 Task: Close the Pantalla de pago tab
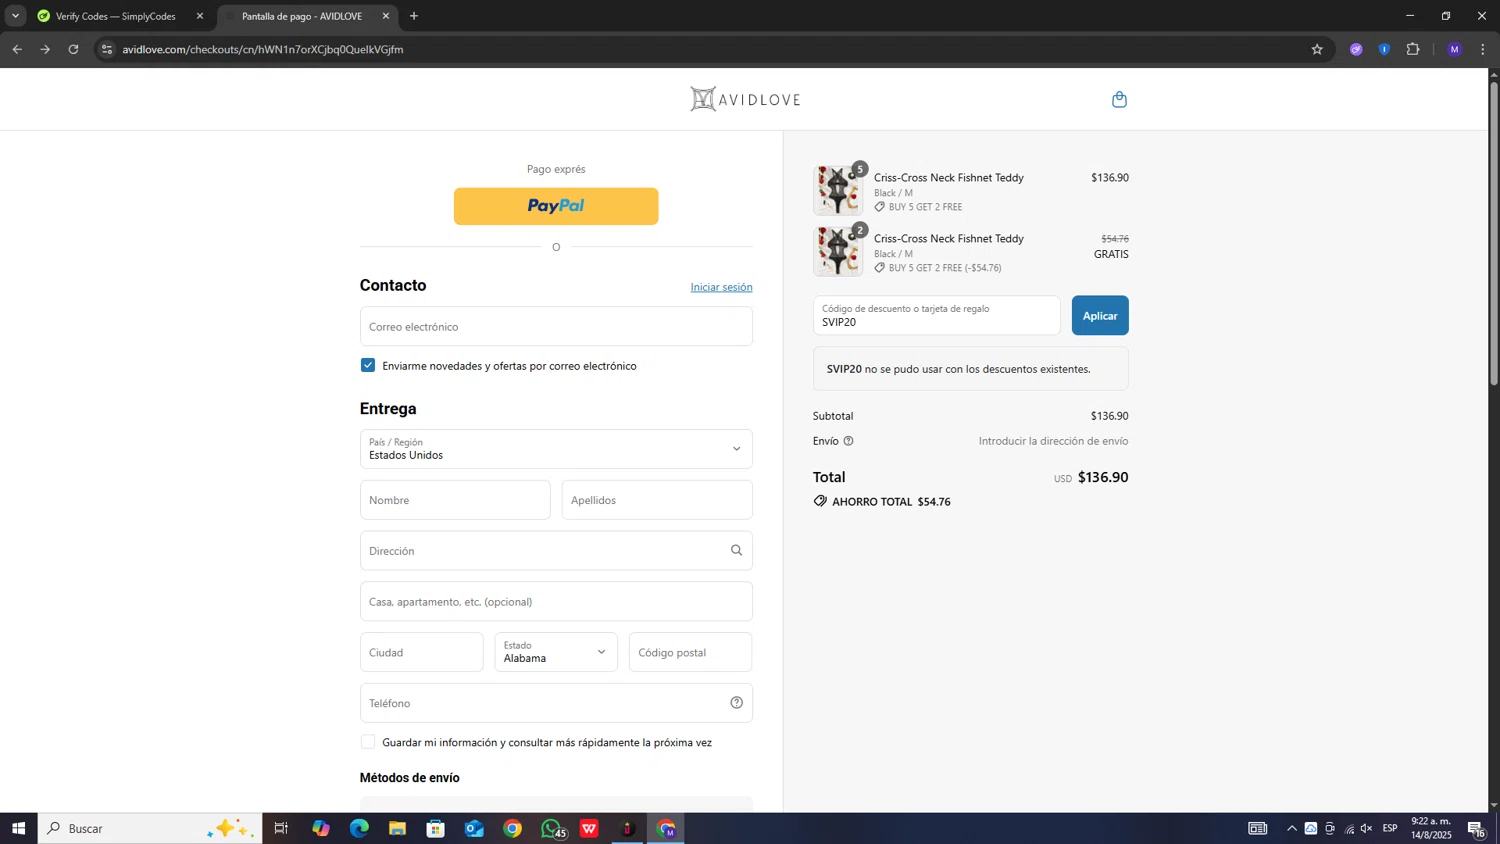386,16
